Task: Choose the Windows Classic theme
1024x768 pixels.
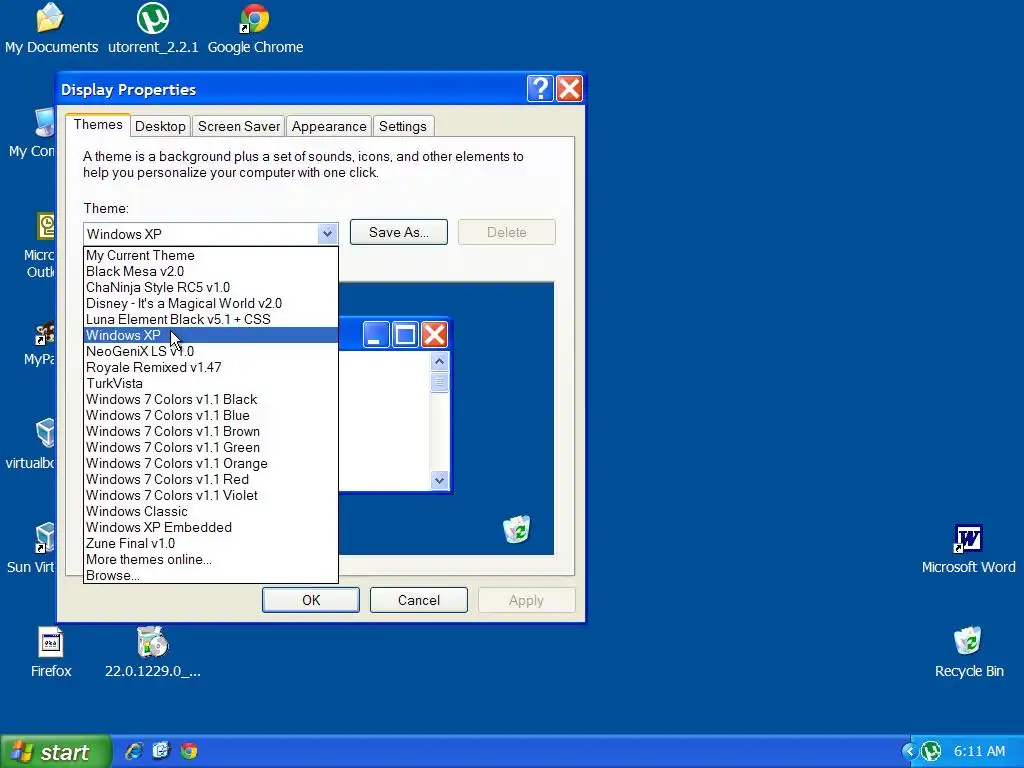Action: (210, 511)
